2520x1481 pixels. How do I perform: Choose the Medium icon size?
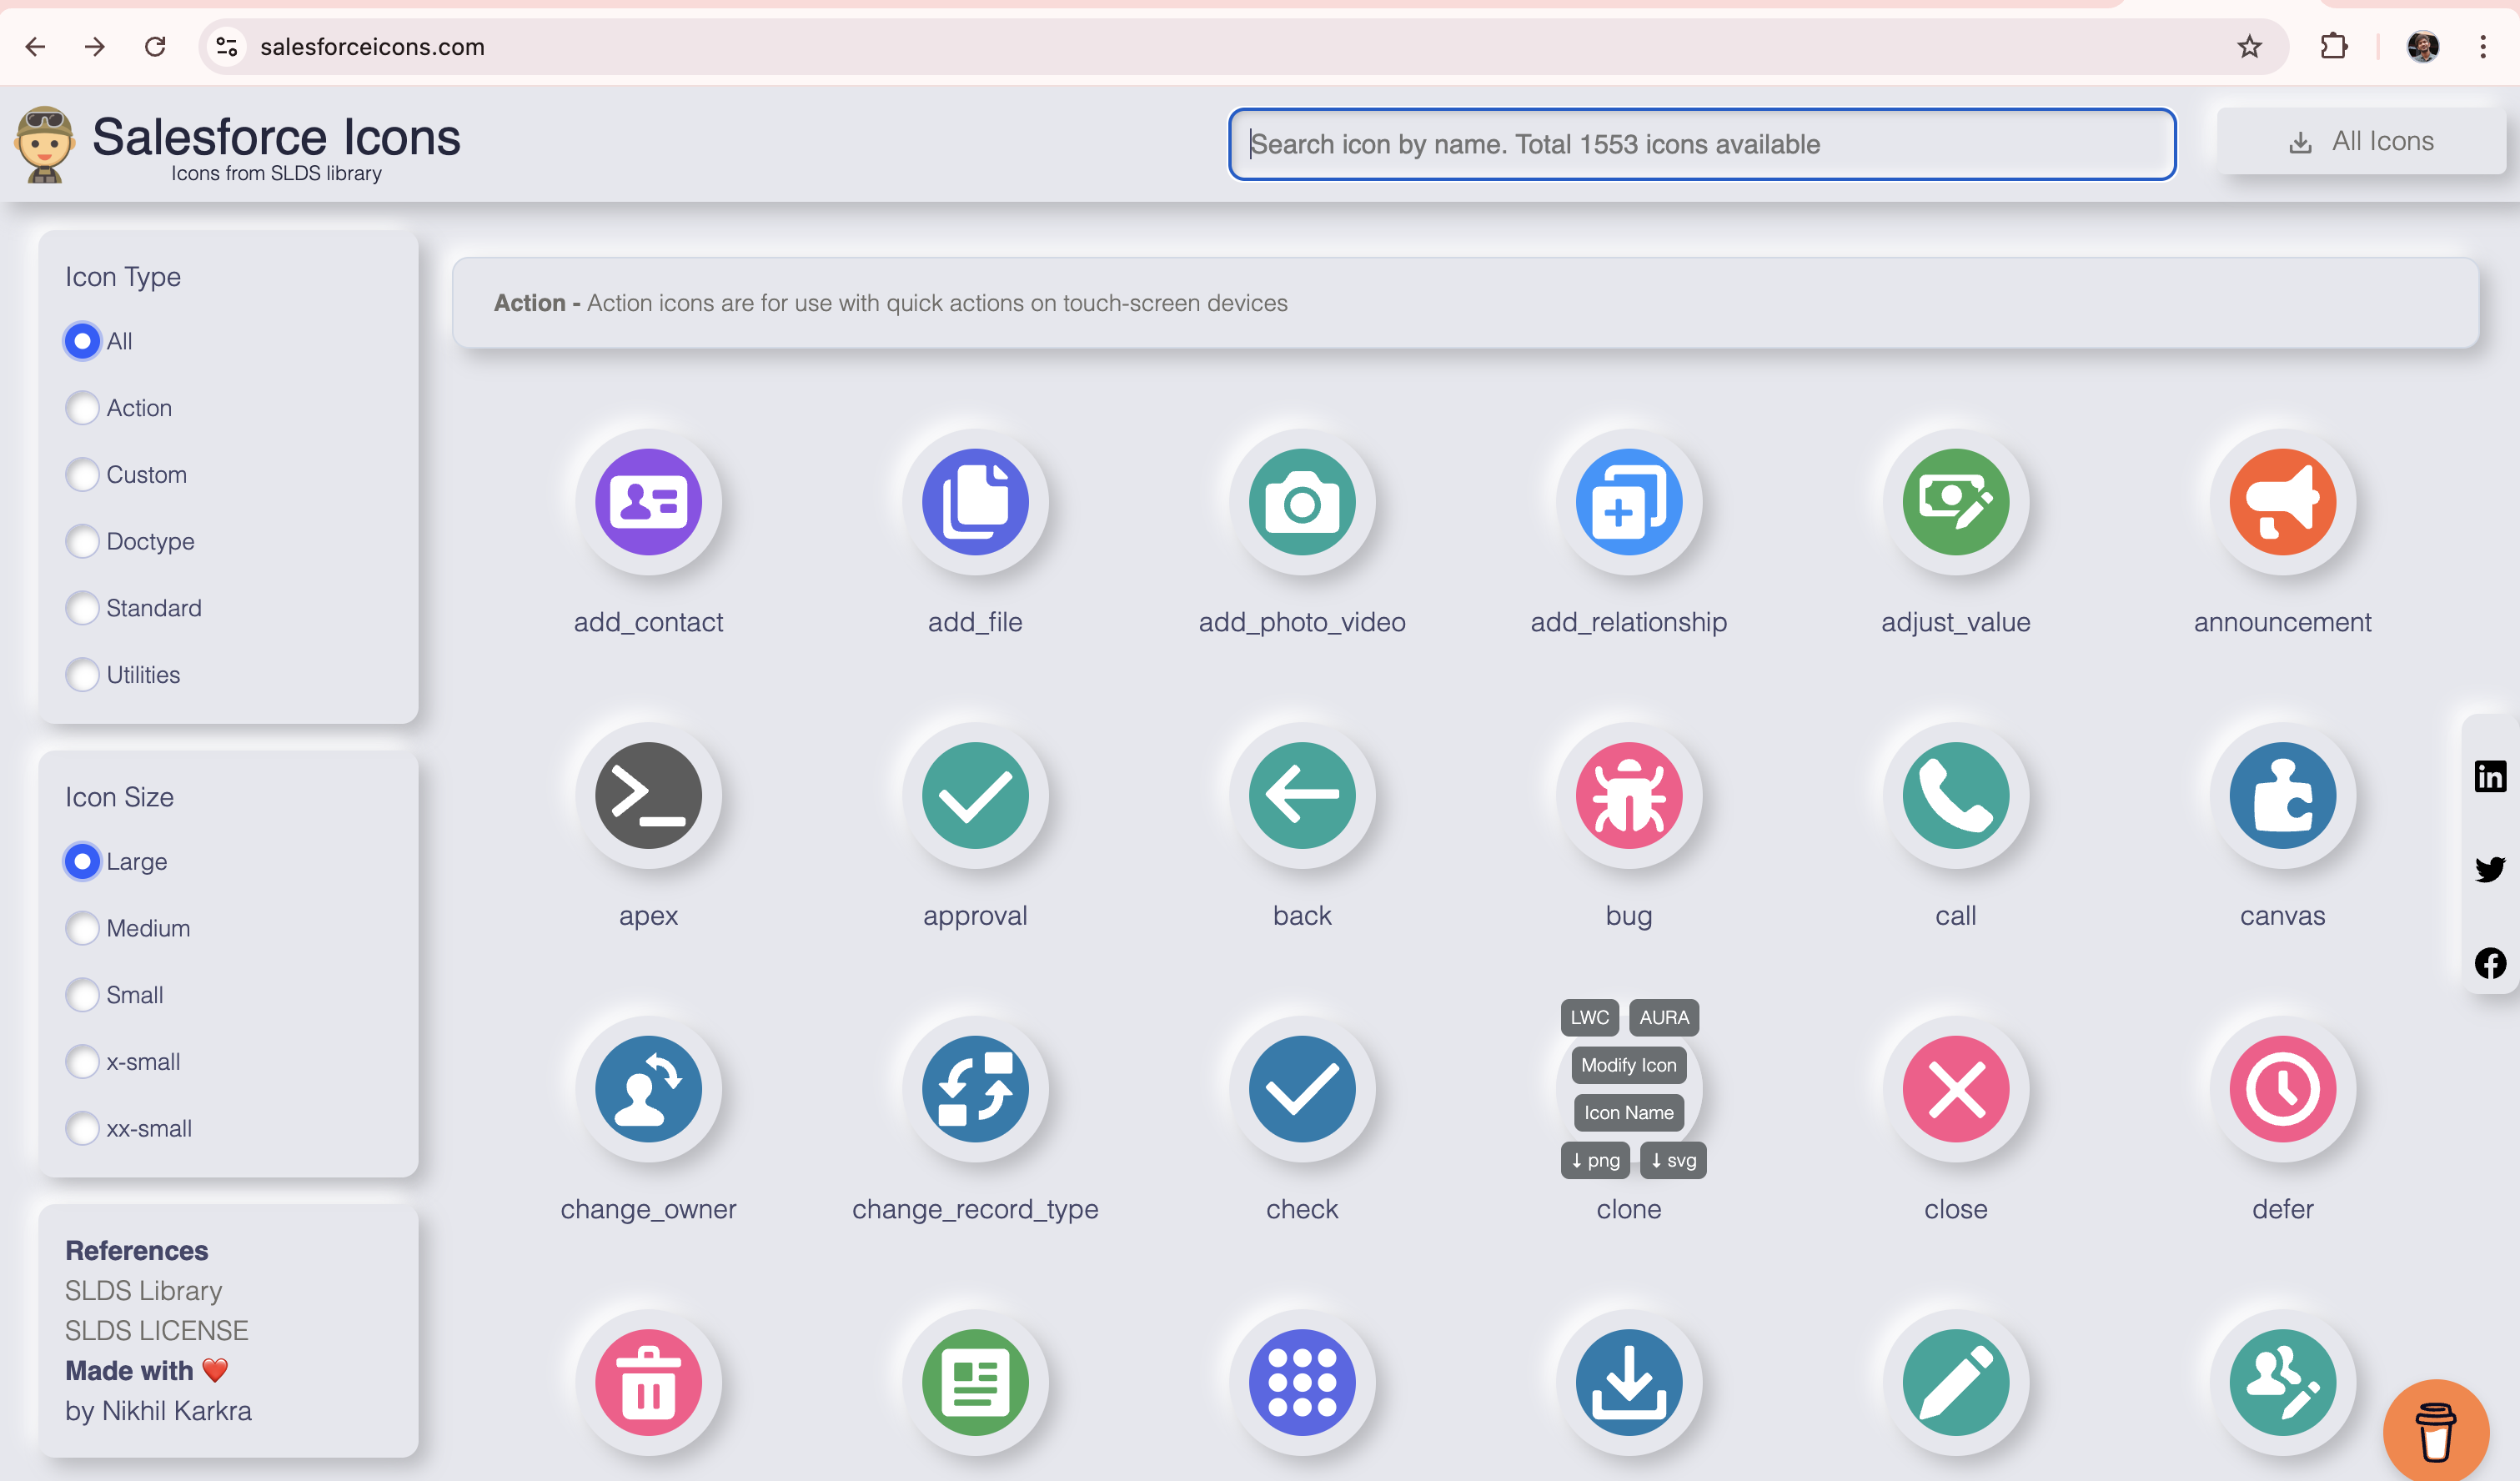(x=83, y=928)
